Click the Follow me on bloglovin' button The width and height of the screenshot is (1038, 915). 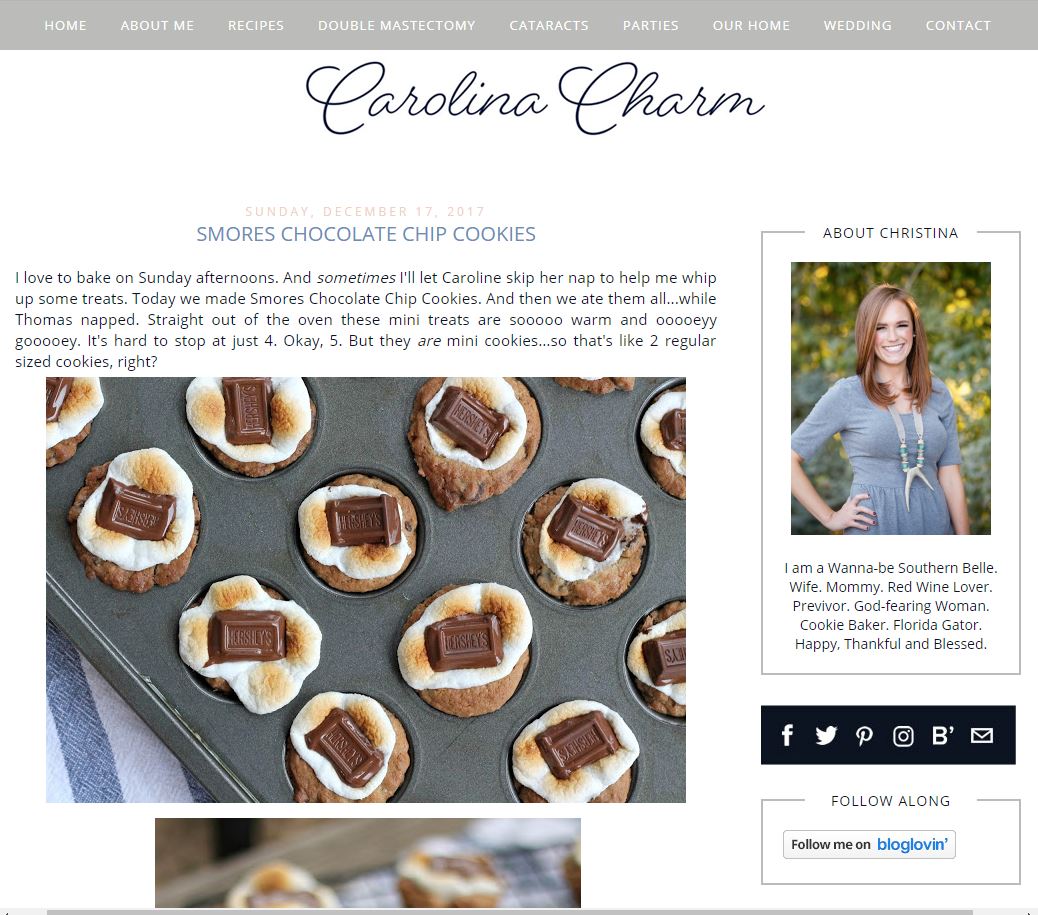869,844
